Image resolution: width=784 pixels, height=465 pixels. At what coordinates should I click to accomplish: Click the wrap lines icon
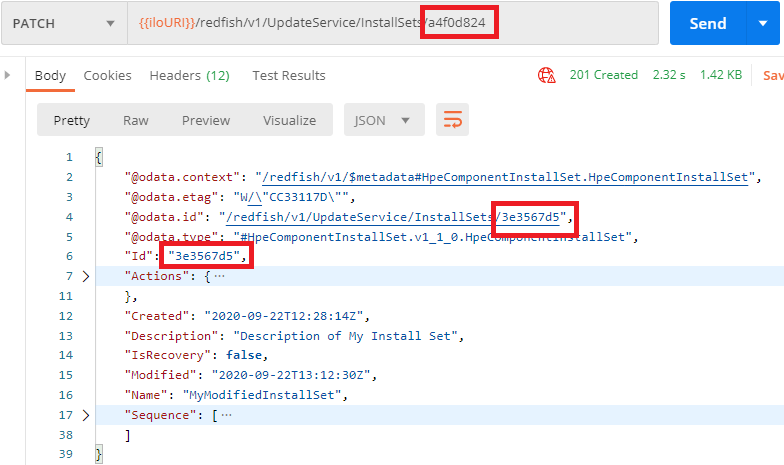[453, 120]
